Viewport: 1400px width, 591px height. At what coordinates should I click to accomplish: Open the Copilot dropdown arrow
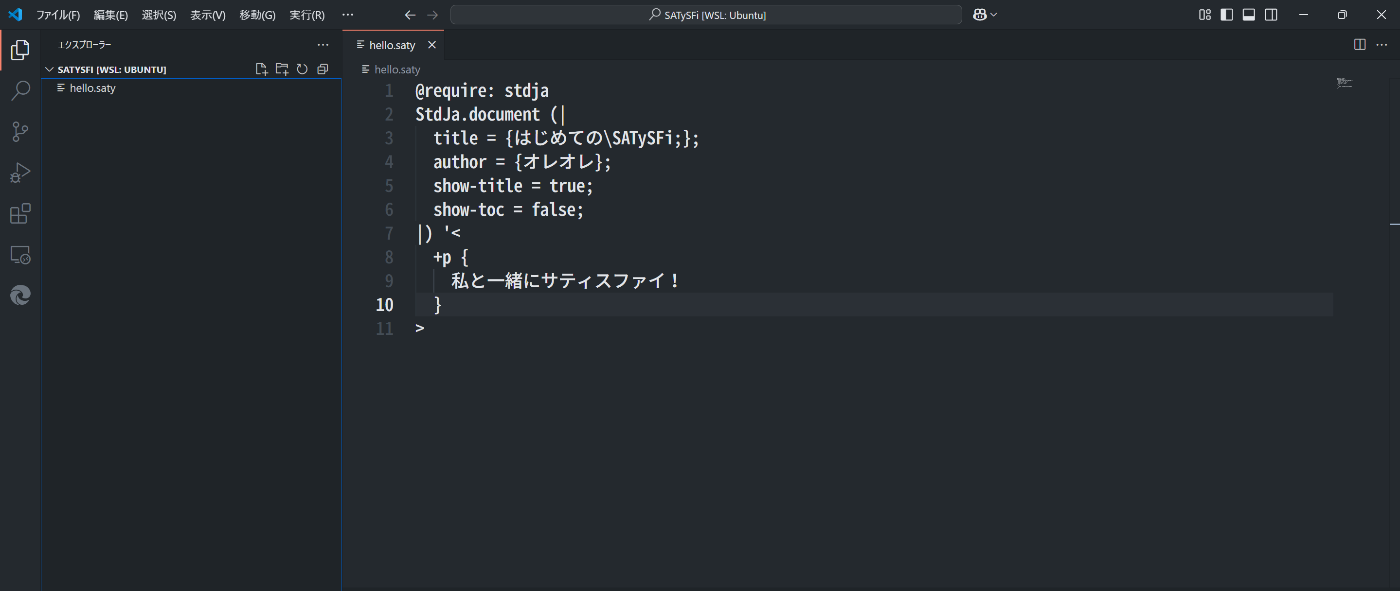pyautogui.click(x=994, y=15)
